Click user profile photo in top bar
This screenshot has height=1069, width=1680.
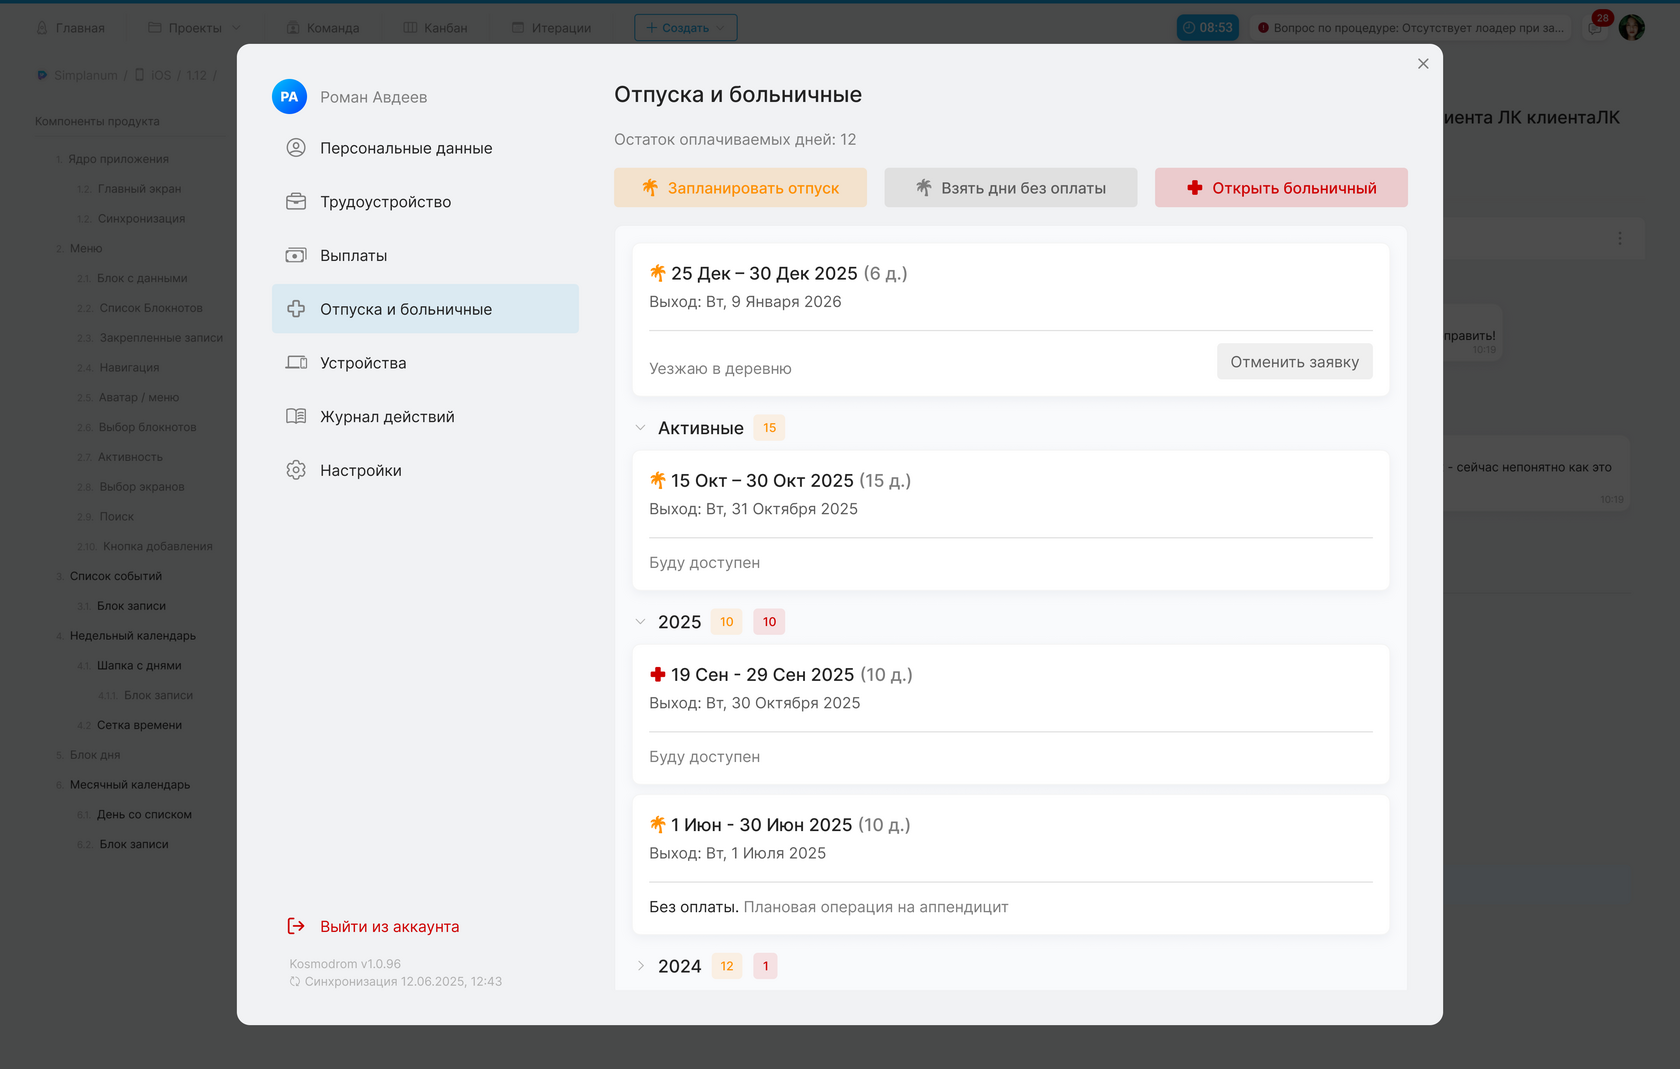pos(1632,28)
